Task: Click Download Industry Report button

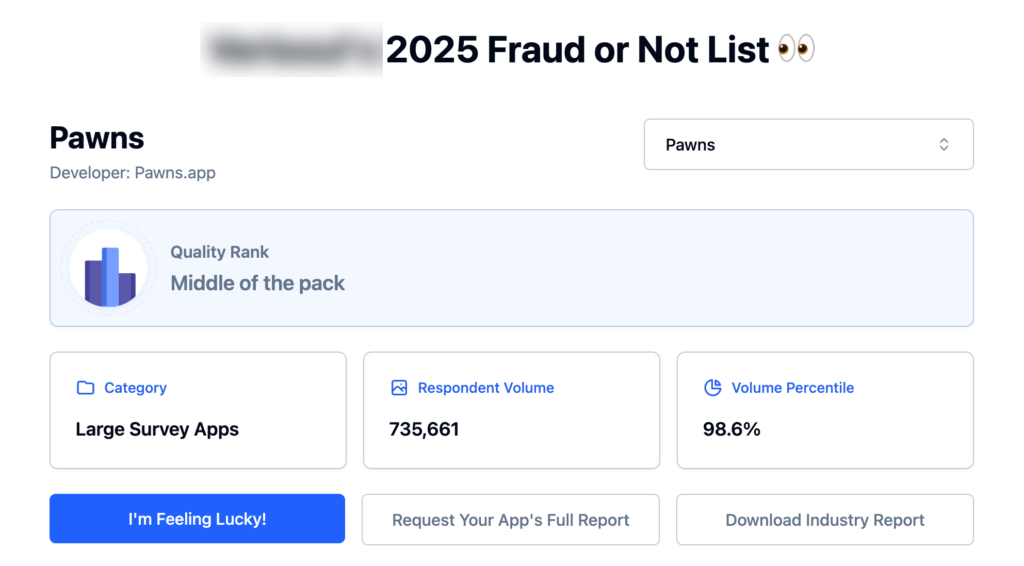Action: (824, 520)
